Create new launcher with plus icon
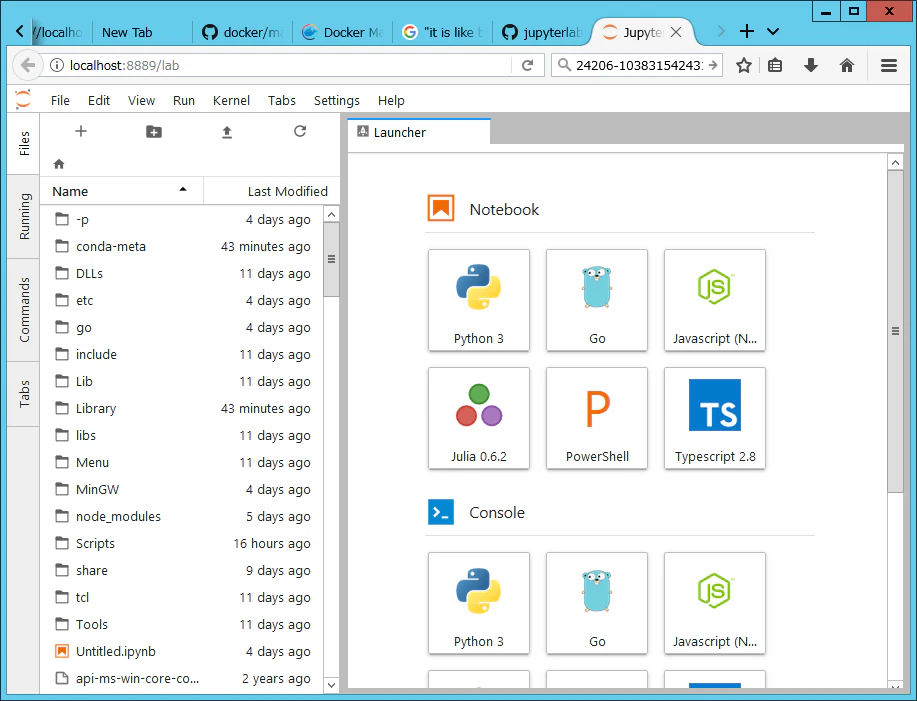Viewport: 917px width, 701px height. tap(81, 132)
